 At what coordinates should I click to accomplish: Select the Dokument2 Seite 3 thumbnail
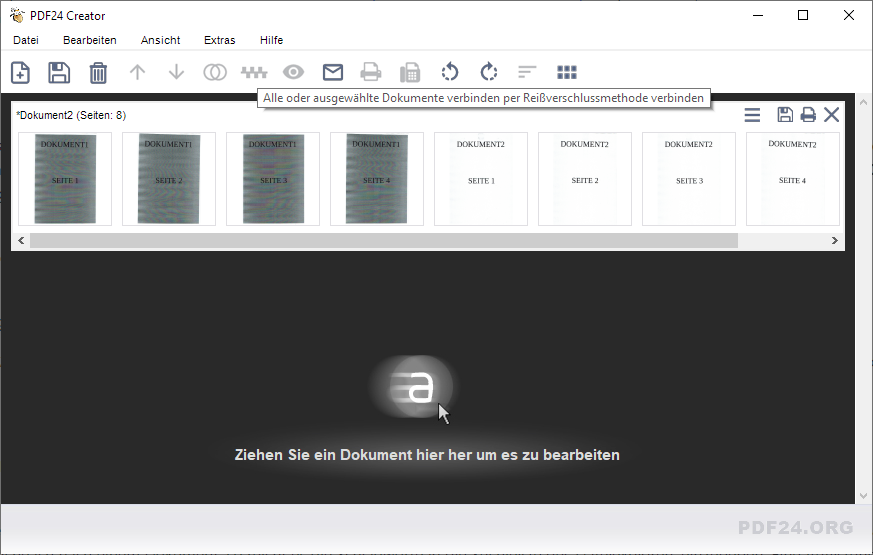coord(688,179)
